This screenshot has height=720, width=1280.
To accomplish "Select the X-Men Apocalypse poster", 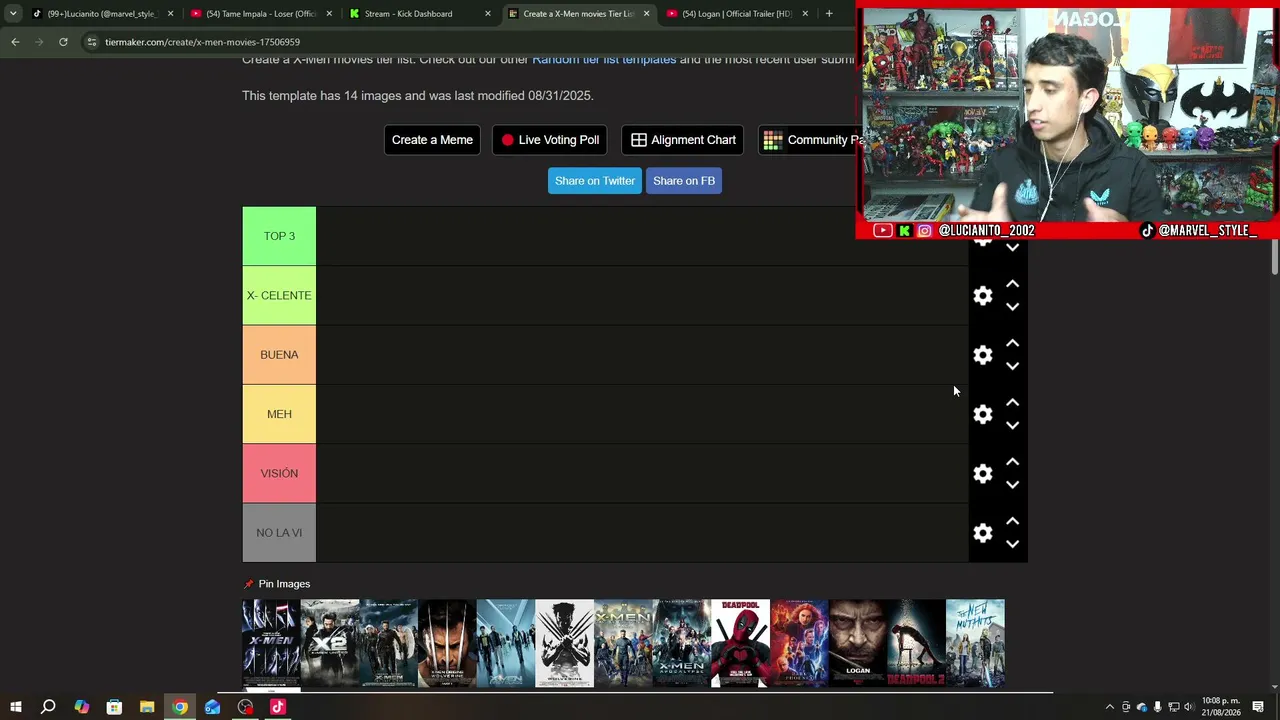I will (x=681, y=643).
